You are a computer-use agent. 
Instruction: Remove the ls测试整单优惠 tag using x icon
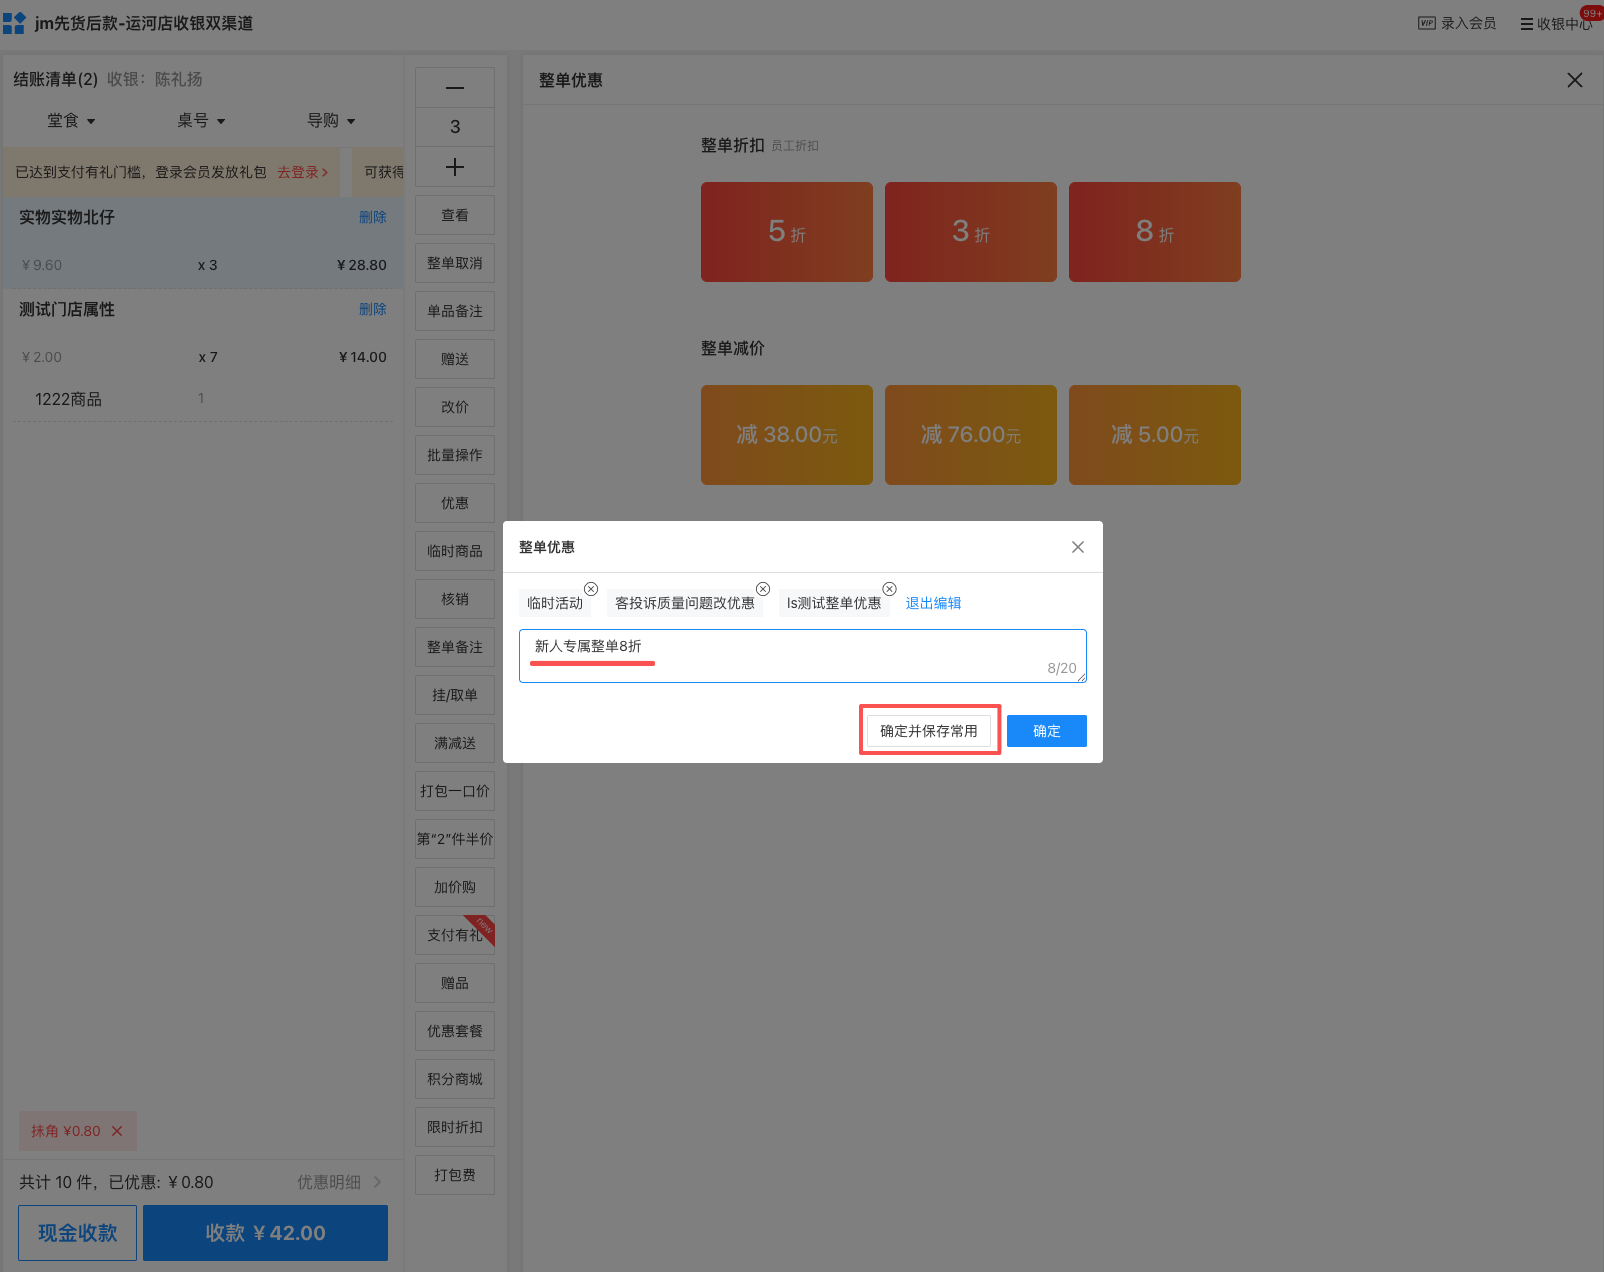tap(889, 589)
